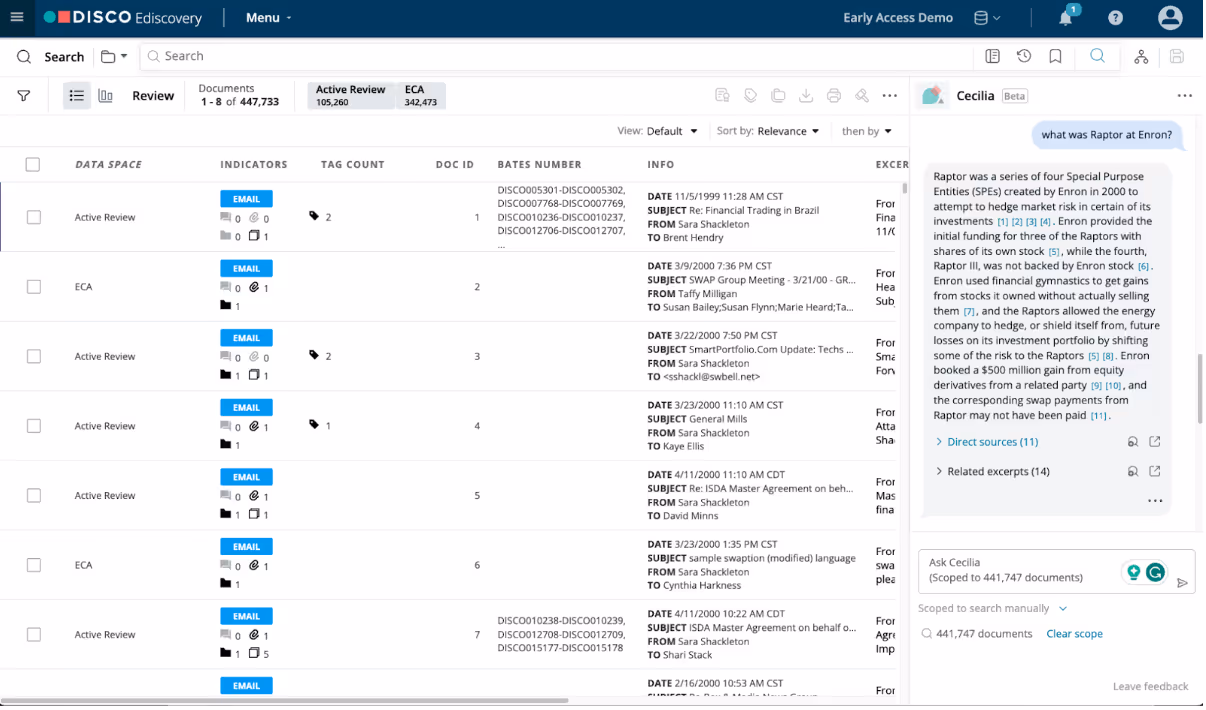The width and height of the screenshot is (1206, 710).
Task: Focus the main Search input field
Action: (556, 57)
